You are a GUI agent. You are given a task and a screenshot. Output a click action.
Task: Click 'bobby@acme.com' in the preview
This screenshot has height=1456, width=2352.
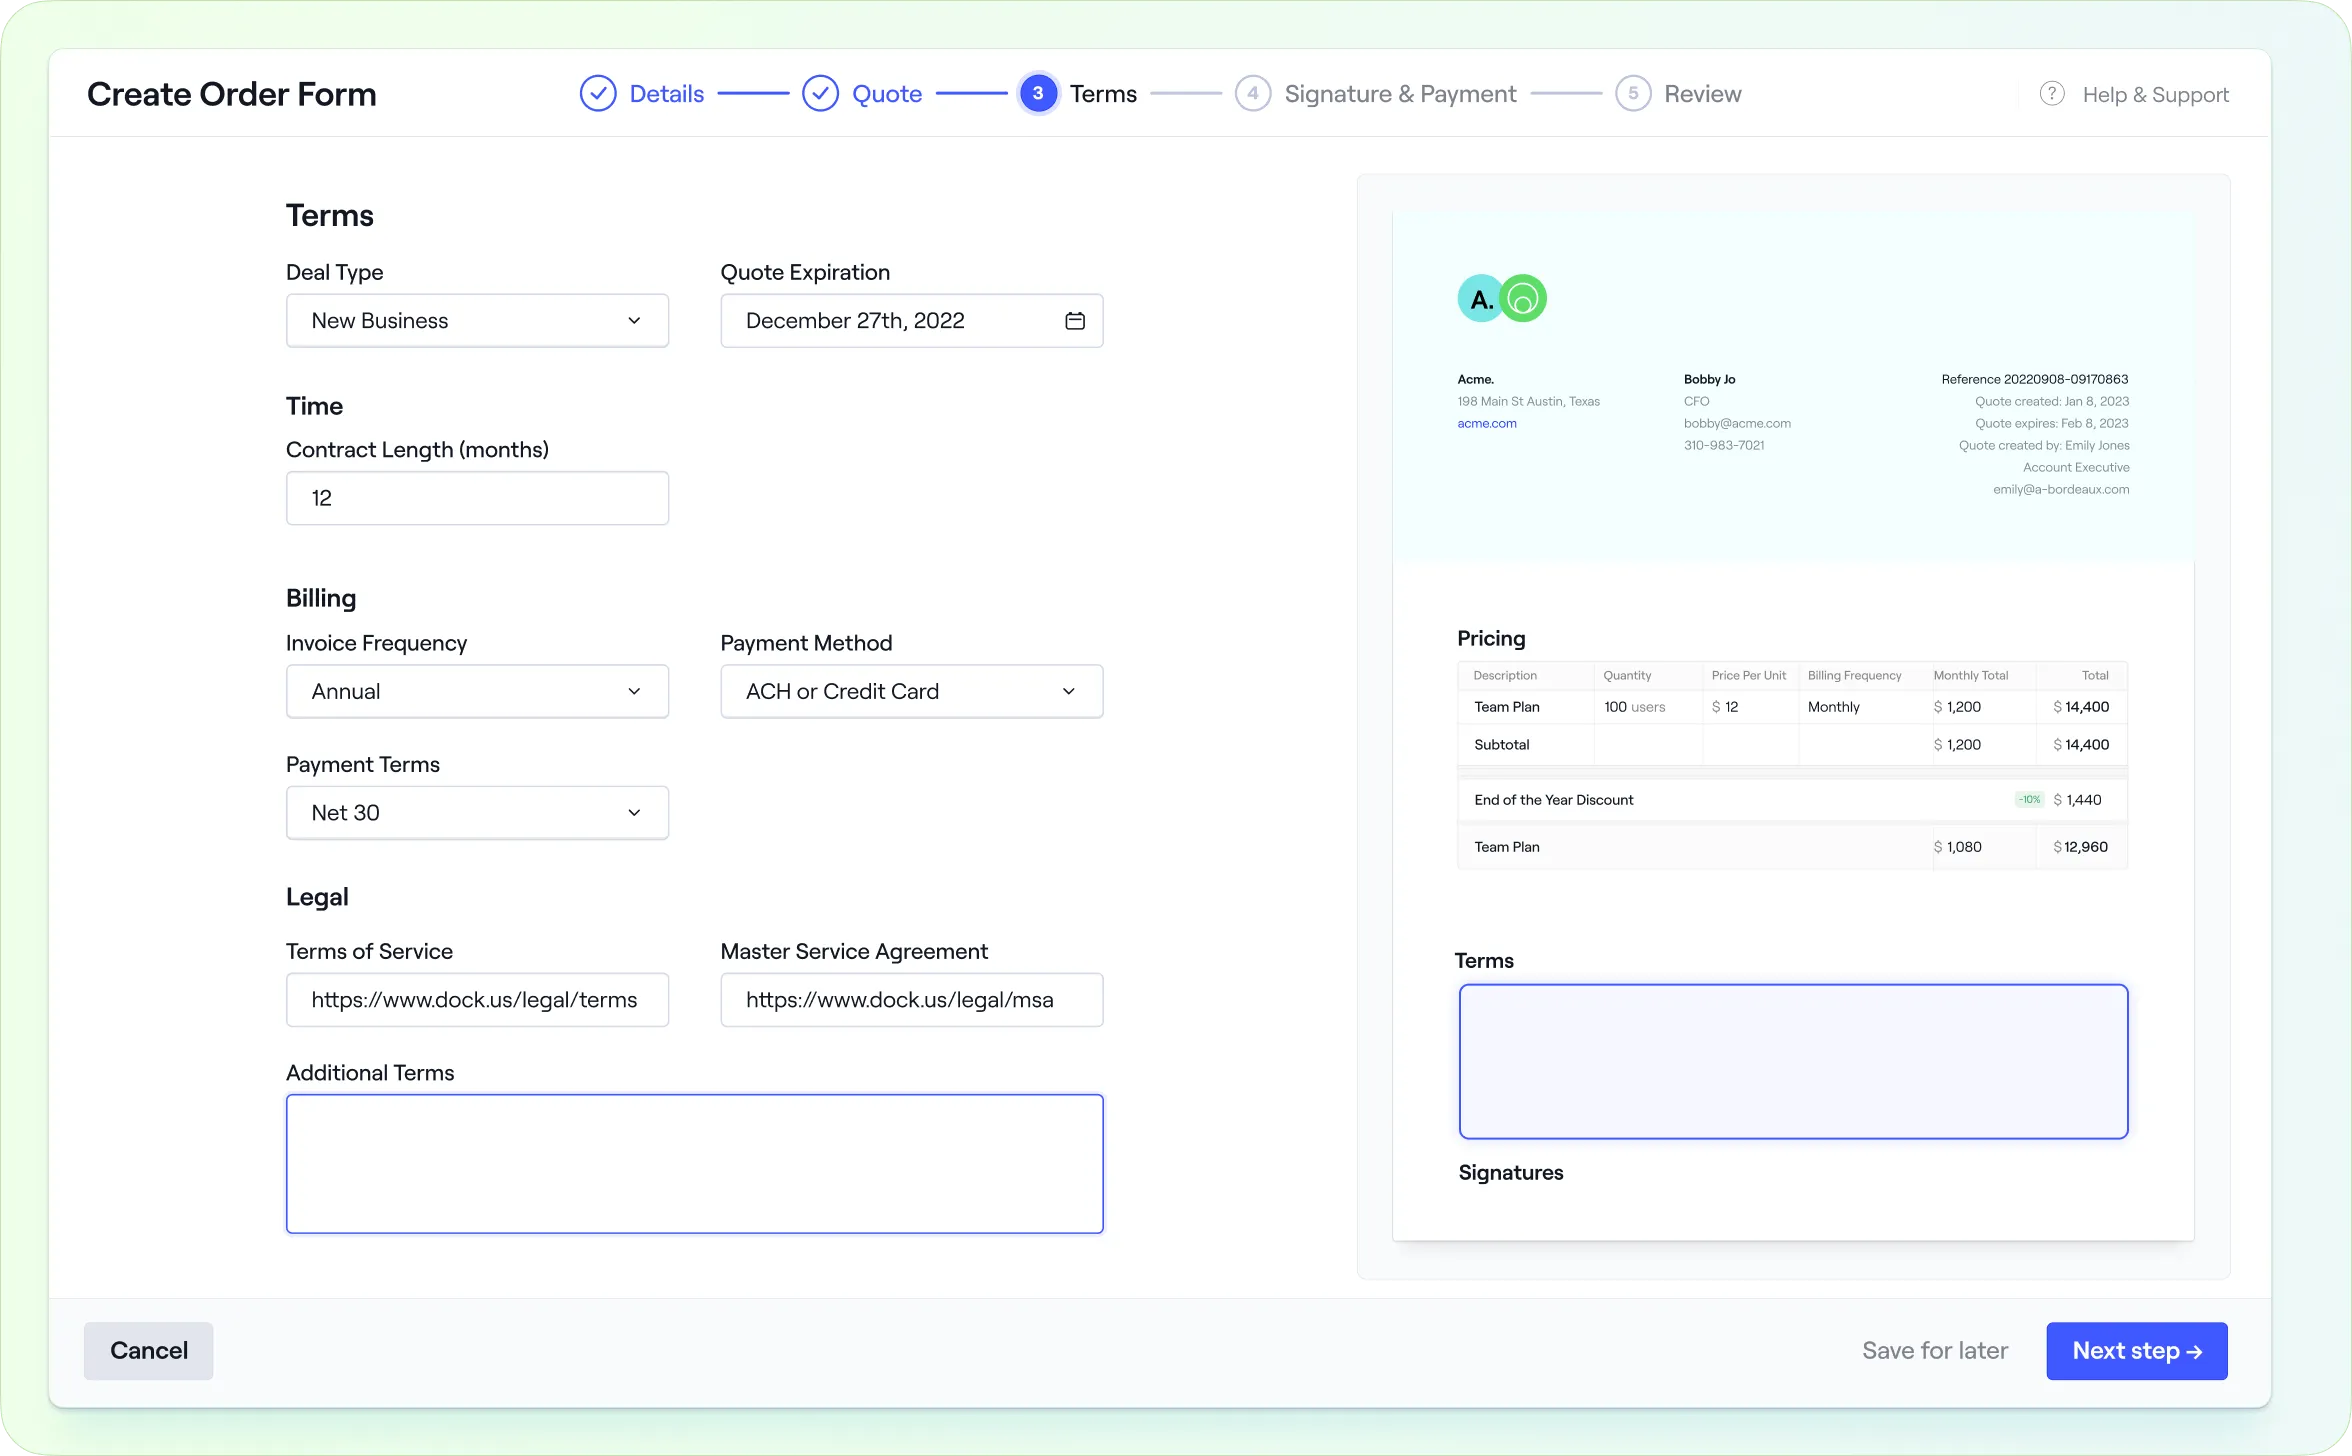click(1737, 424)
